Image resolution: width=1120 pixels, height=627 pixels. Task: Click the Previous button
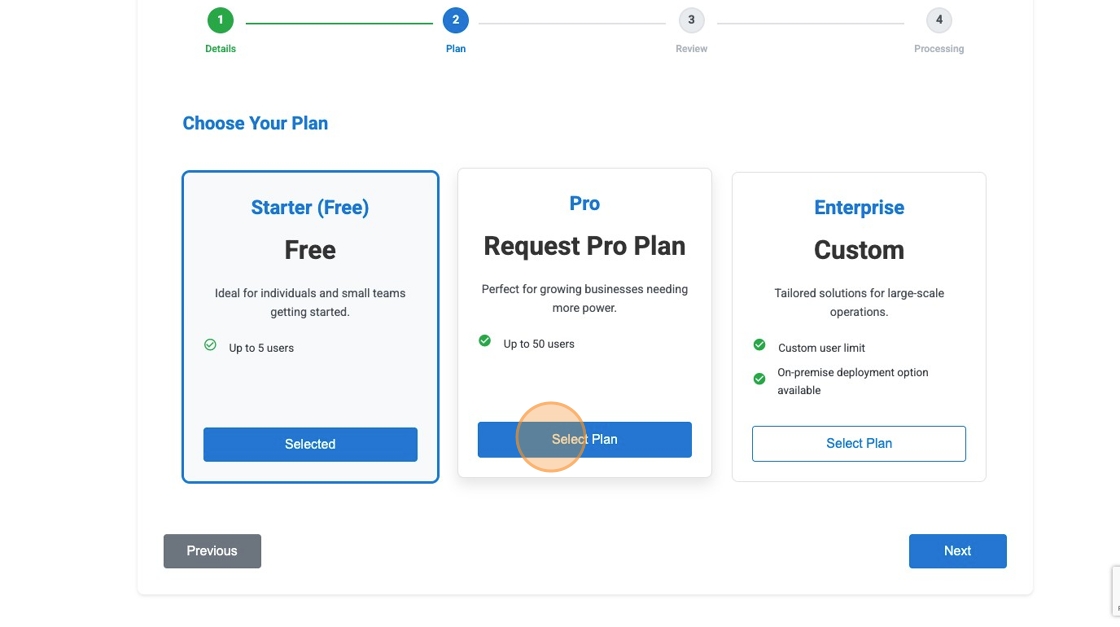pyautogui.click(x=212, y=550)
